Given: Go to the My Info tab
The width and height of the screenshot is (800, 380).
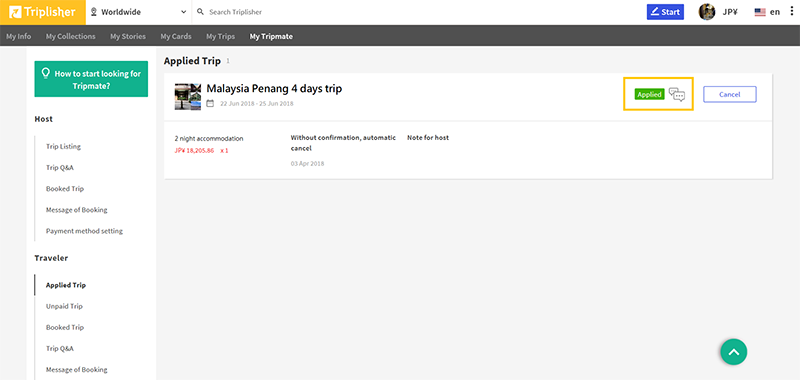Looking at the screenshot, I should (18, 37).
